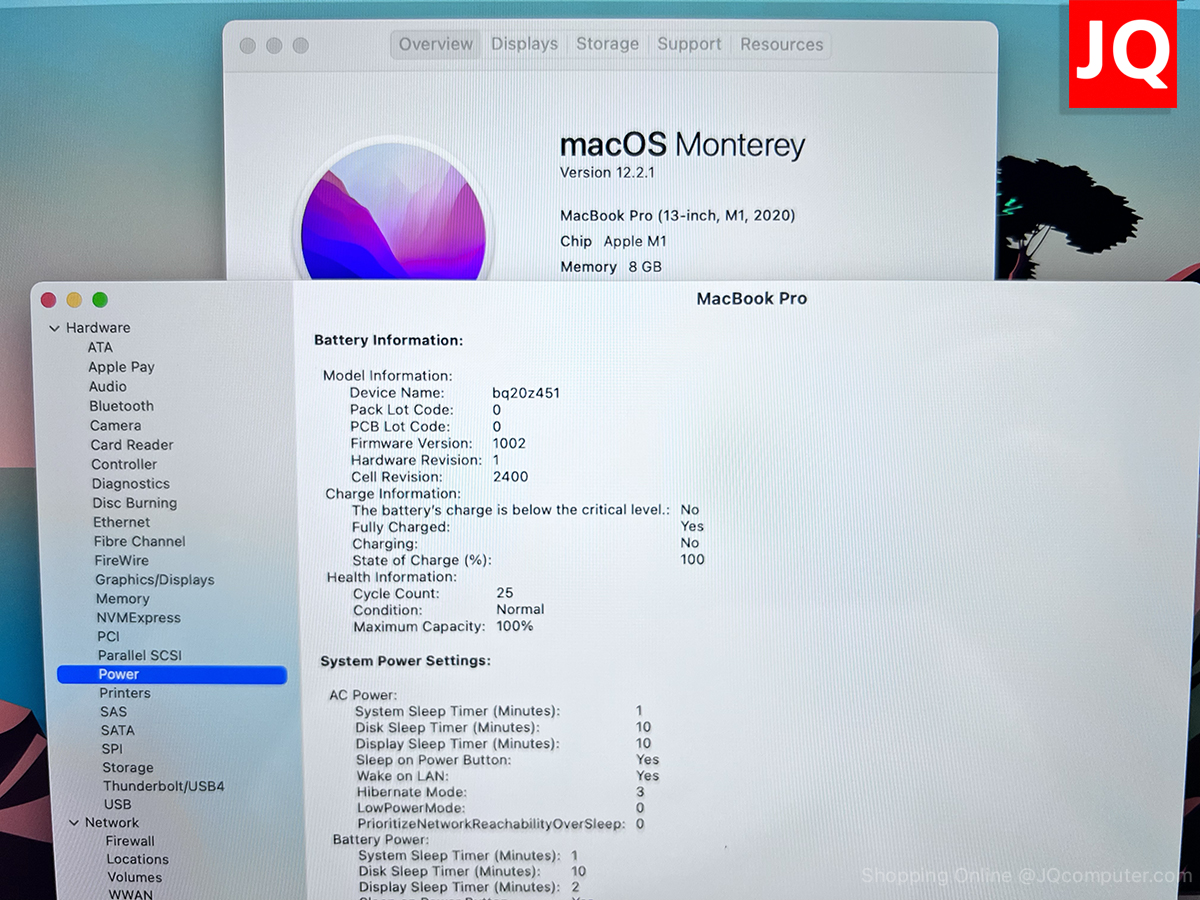Open the Controller entry
Screen dimensions: 1200x900
tap(124, 464)
